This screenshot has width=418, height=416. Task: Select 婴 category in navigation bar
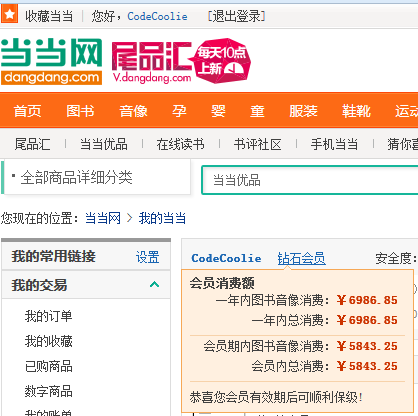(218, 111)
